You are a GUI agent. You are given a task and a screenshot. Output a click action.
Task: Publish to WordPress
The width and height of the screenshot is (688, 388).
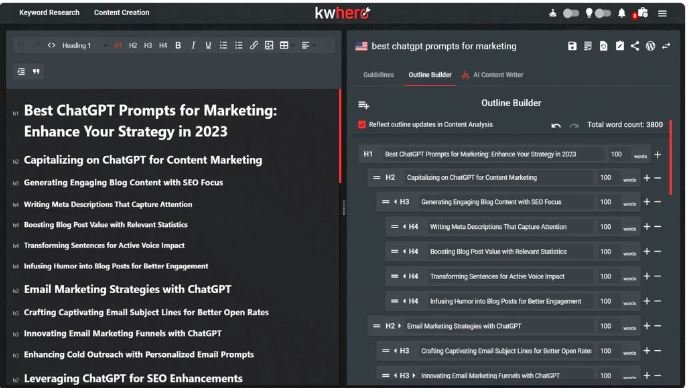[x=650, y=46]
